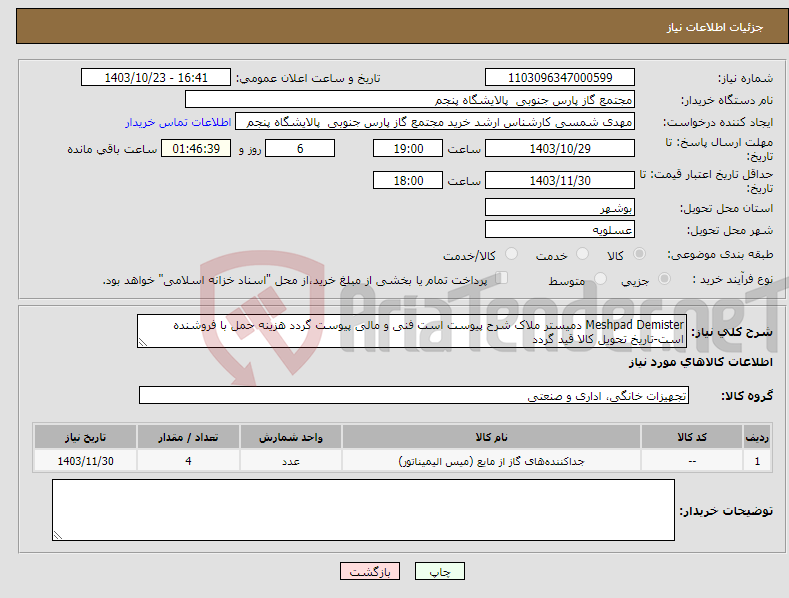Click the quantity cell showing 4

(x=188, y=461)
